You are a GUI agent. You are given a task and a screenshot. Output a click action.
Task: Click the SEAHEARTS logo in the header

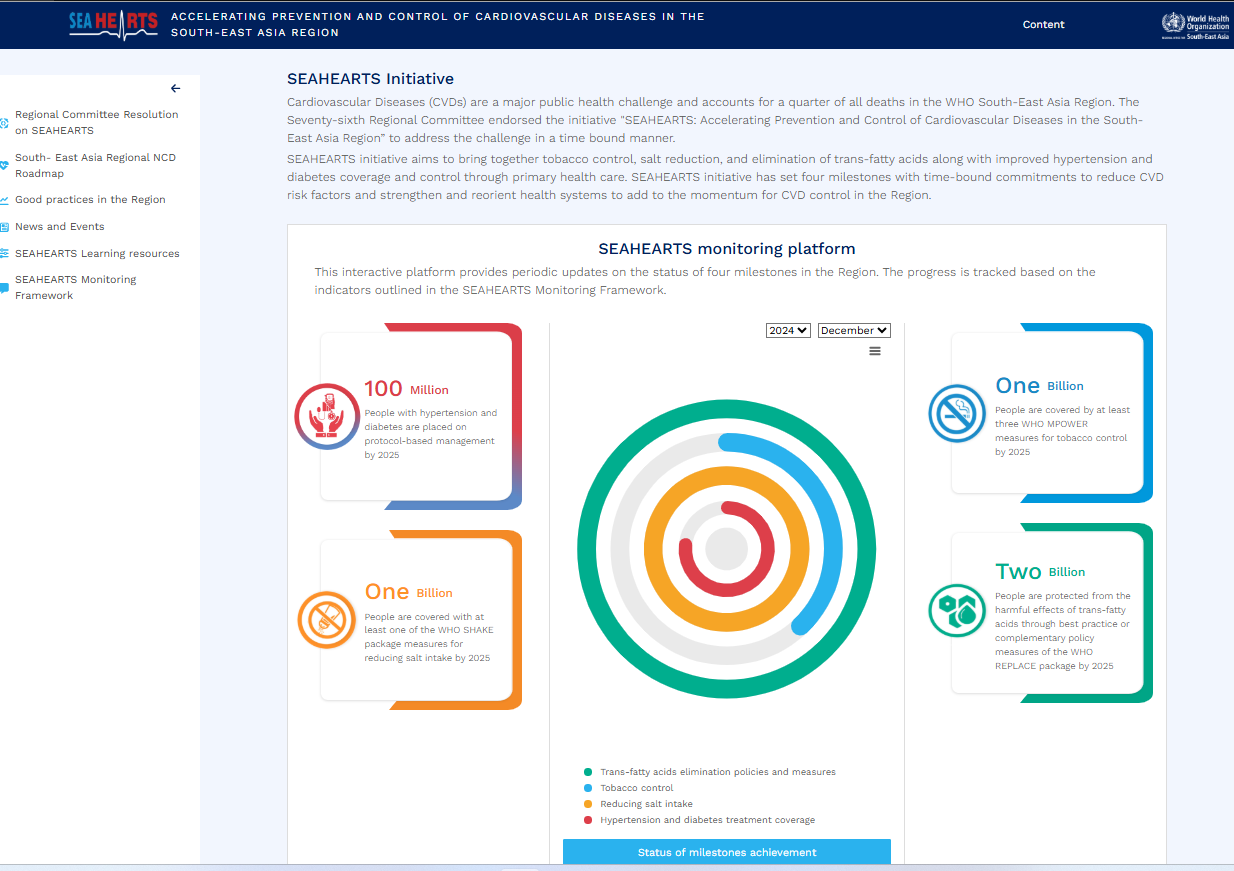click(x=113, y=24)
